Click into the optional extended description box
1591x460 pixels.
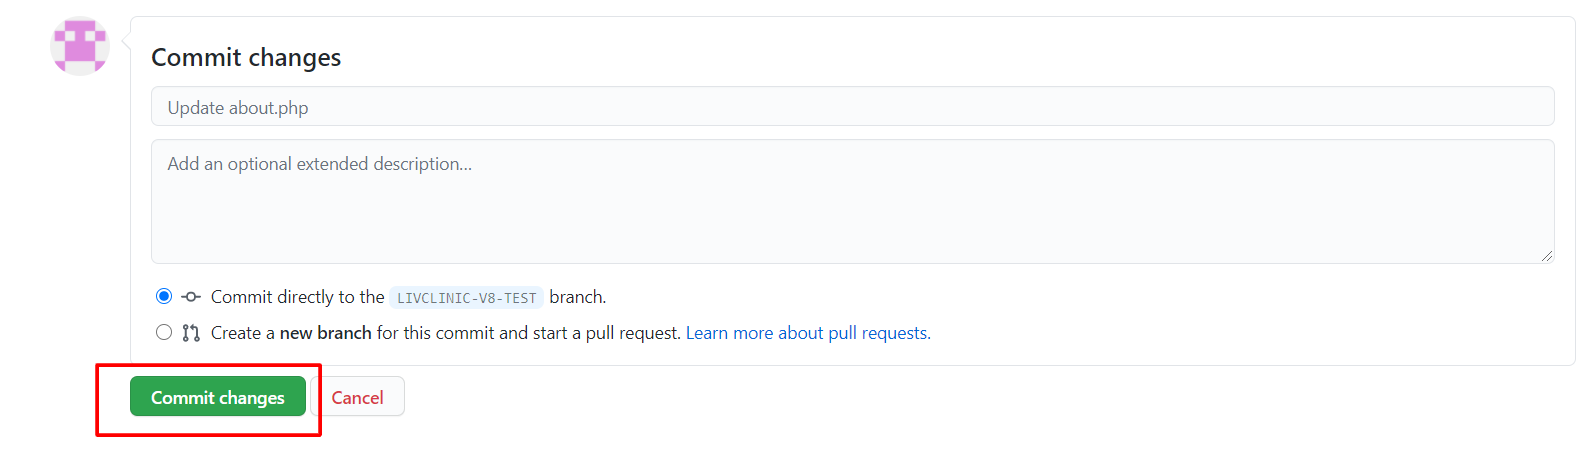(852, 201)
